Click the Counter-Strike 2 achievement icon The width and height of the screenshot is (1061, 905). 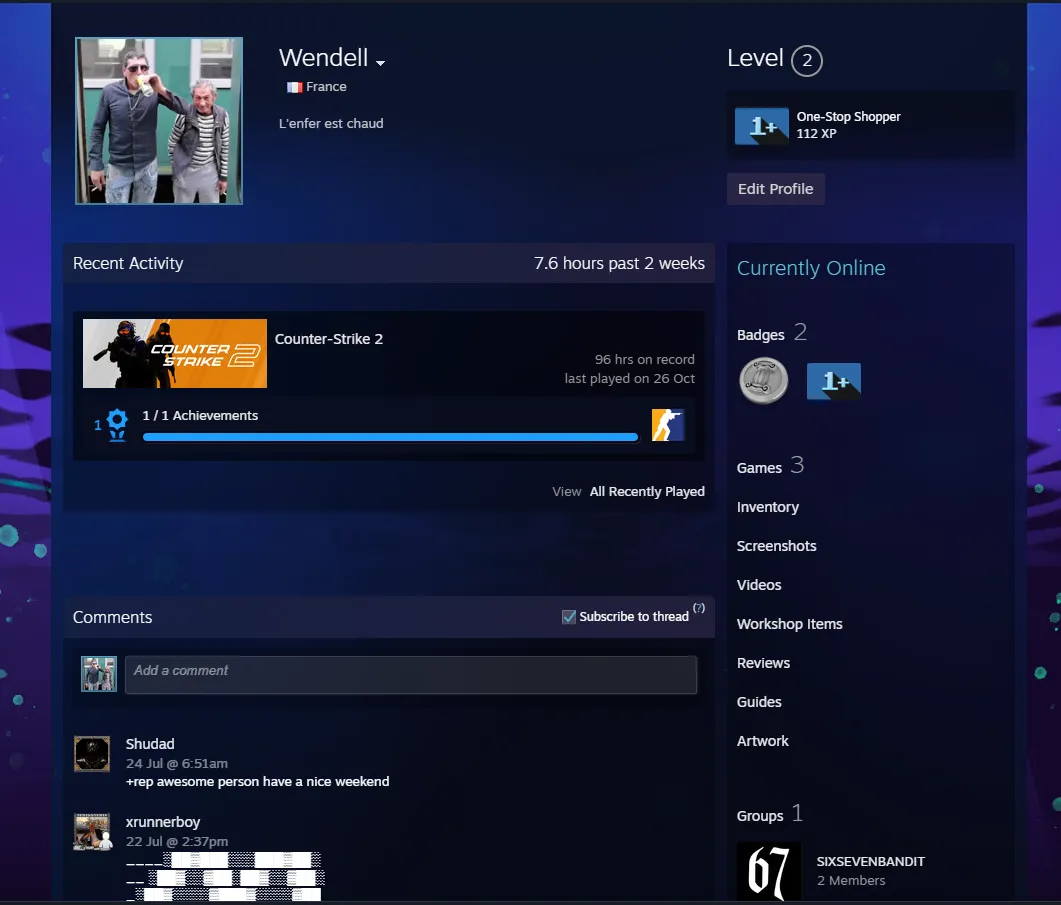point(667,425)
